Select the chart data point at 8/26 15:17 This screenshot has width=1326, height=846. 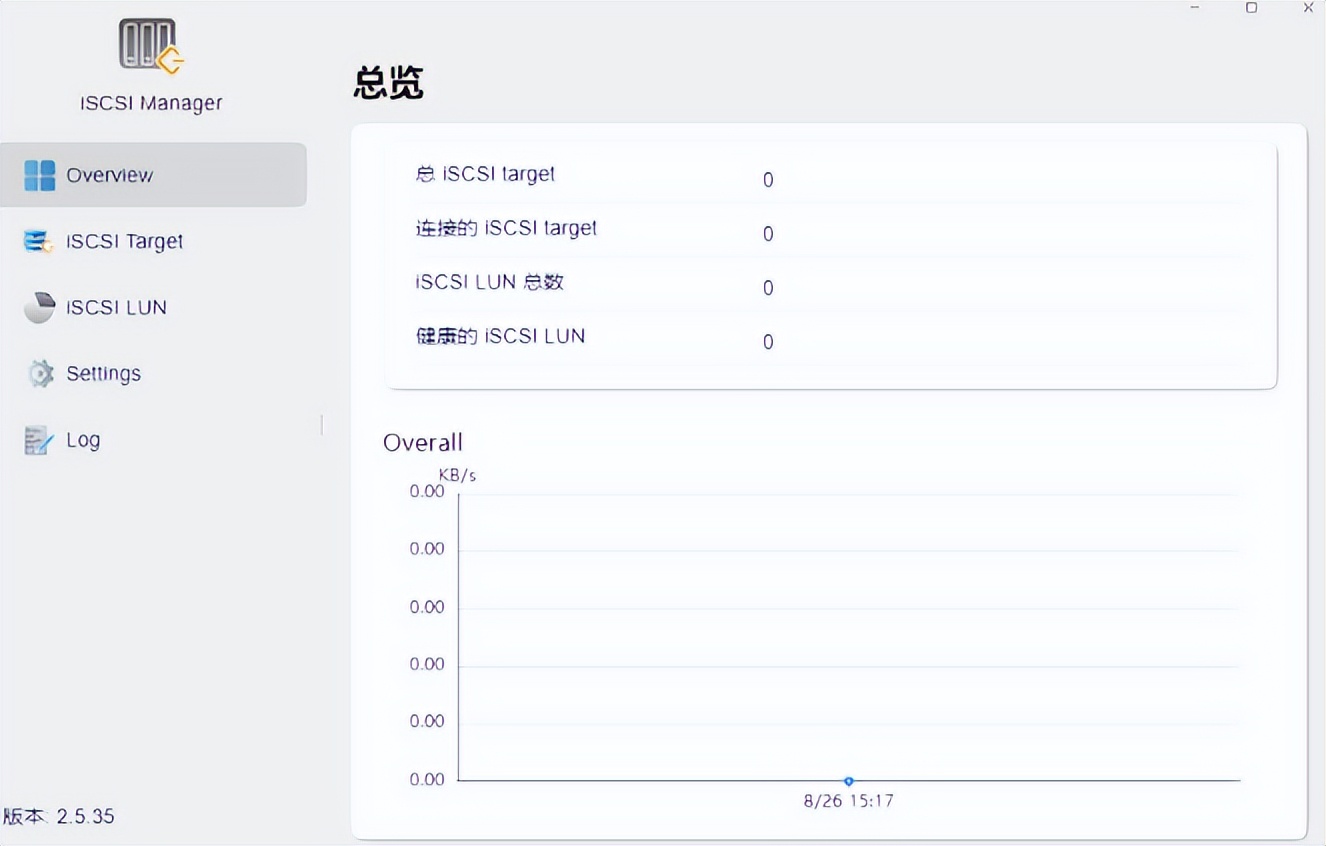click(x=848, y=781)
